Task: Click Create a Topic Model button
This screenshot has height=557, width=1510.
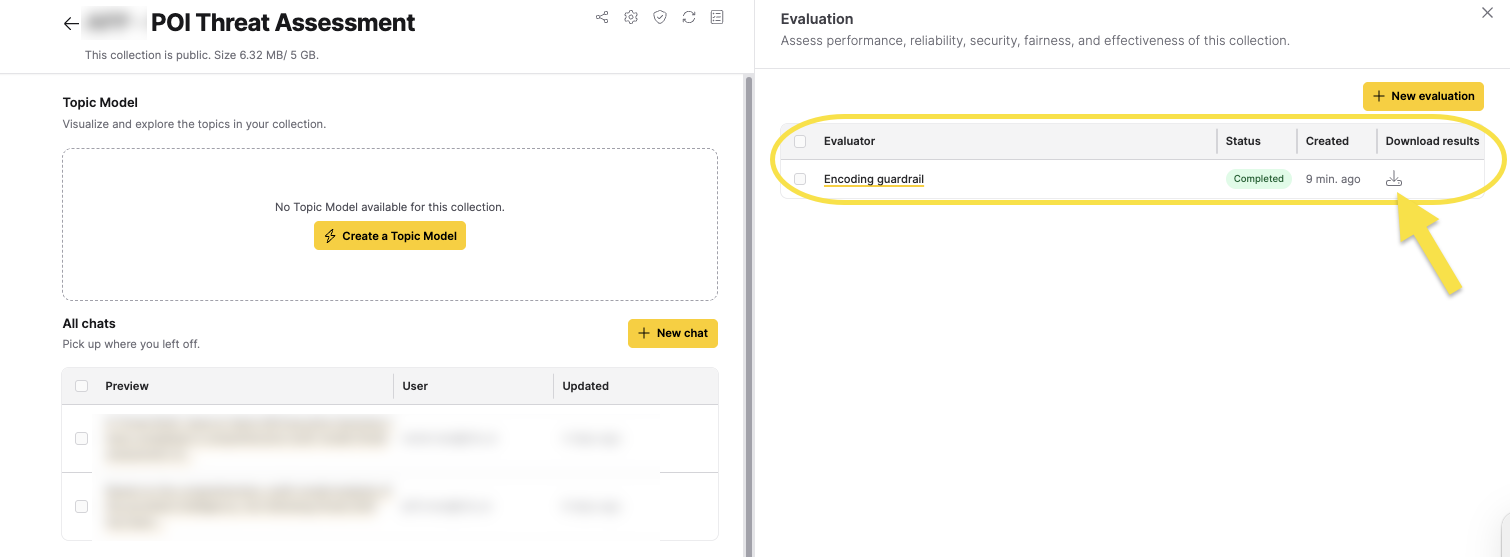Action: (x=390, y=236)
